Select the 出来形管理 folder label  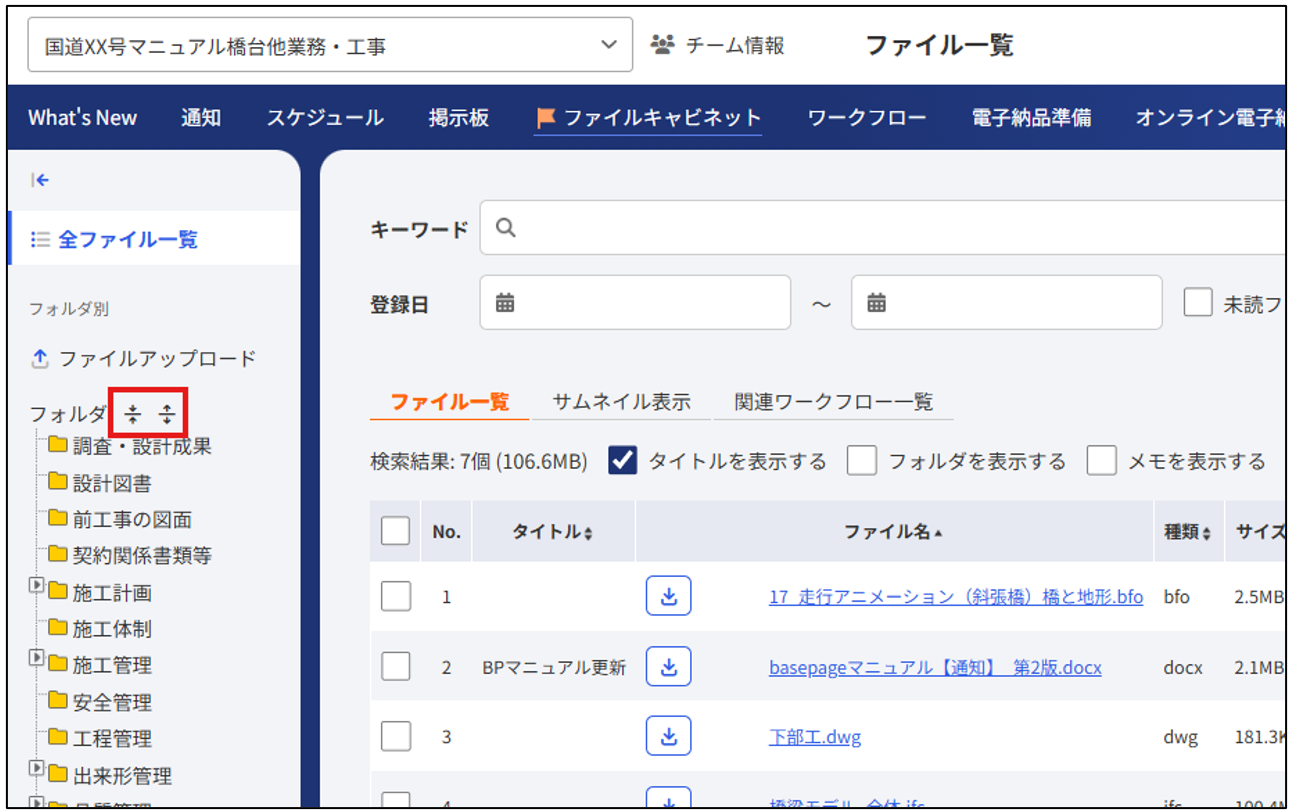pos(122,776)
